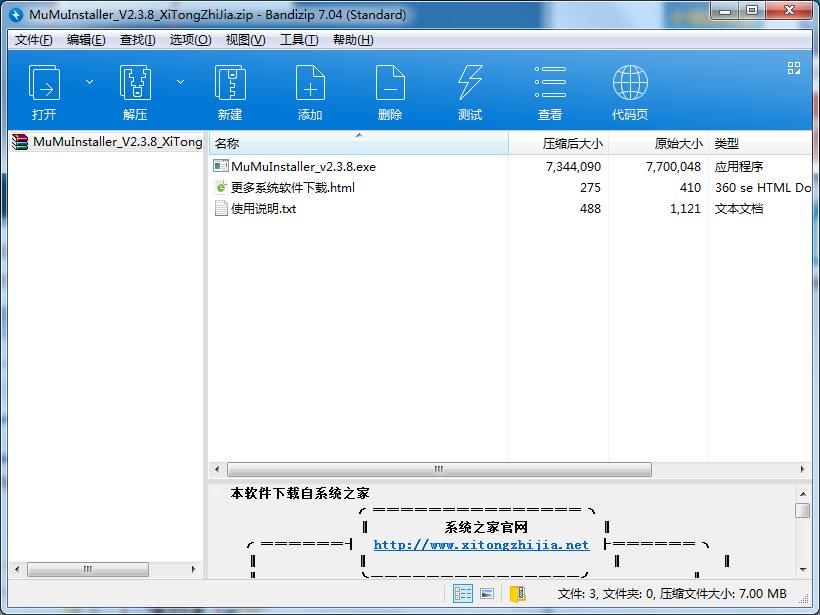The image size is (820, 615).
Task: Open the 文件 (File) menu
Action: (30, 40)
